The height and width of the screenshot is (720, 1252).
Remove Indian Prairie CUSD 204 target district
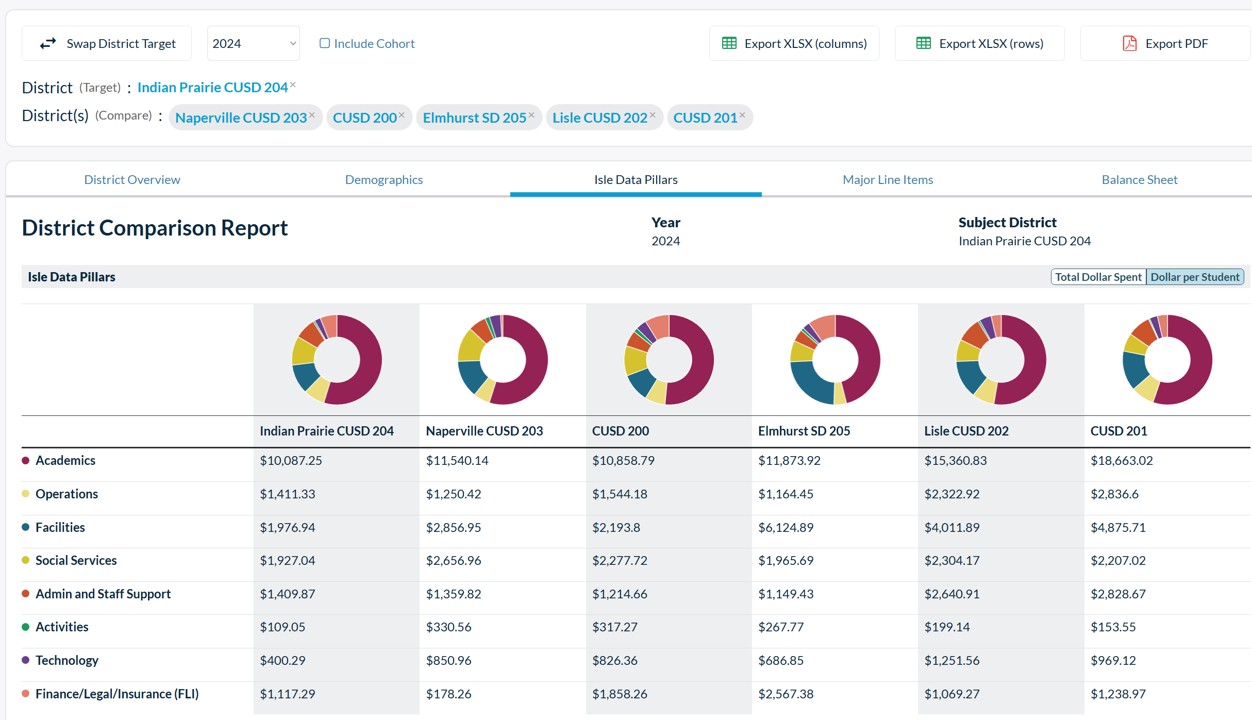point(293,85)
